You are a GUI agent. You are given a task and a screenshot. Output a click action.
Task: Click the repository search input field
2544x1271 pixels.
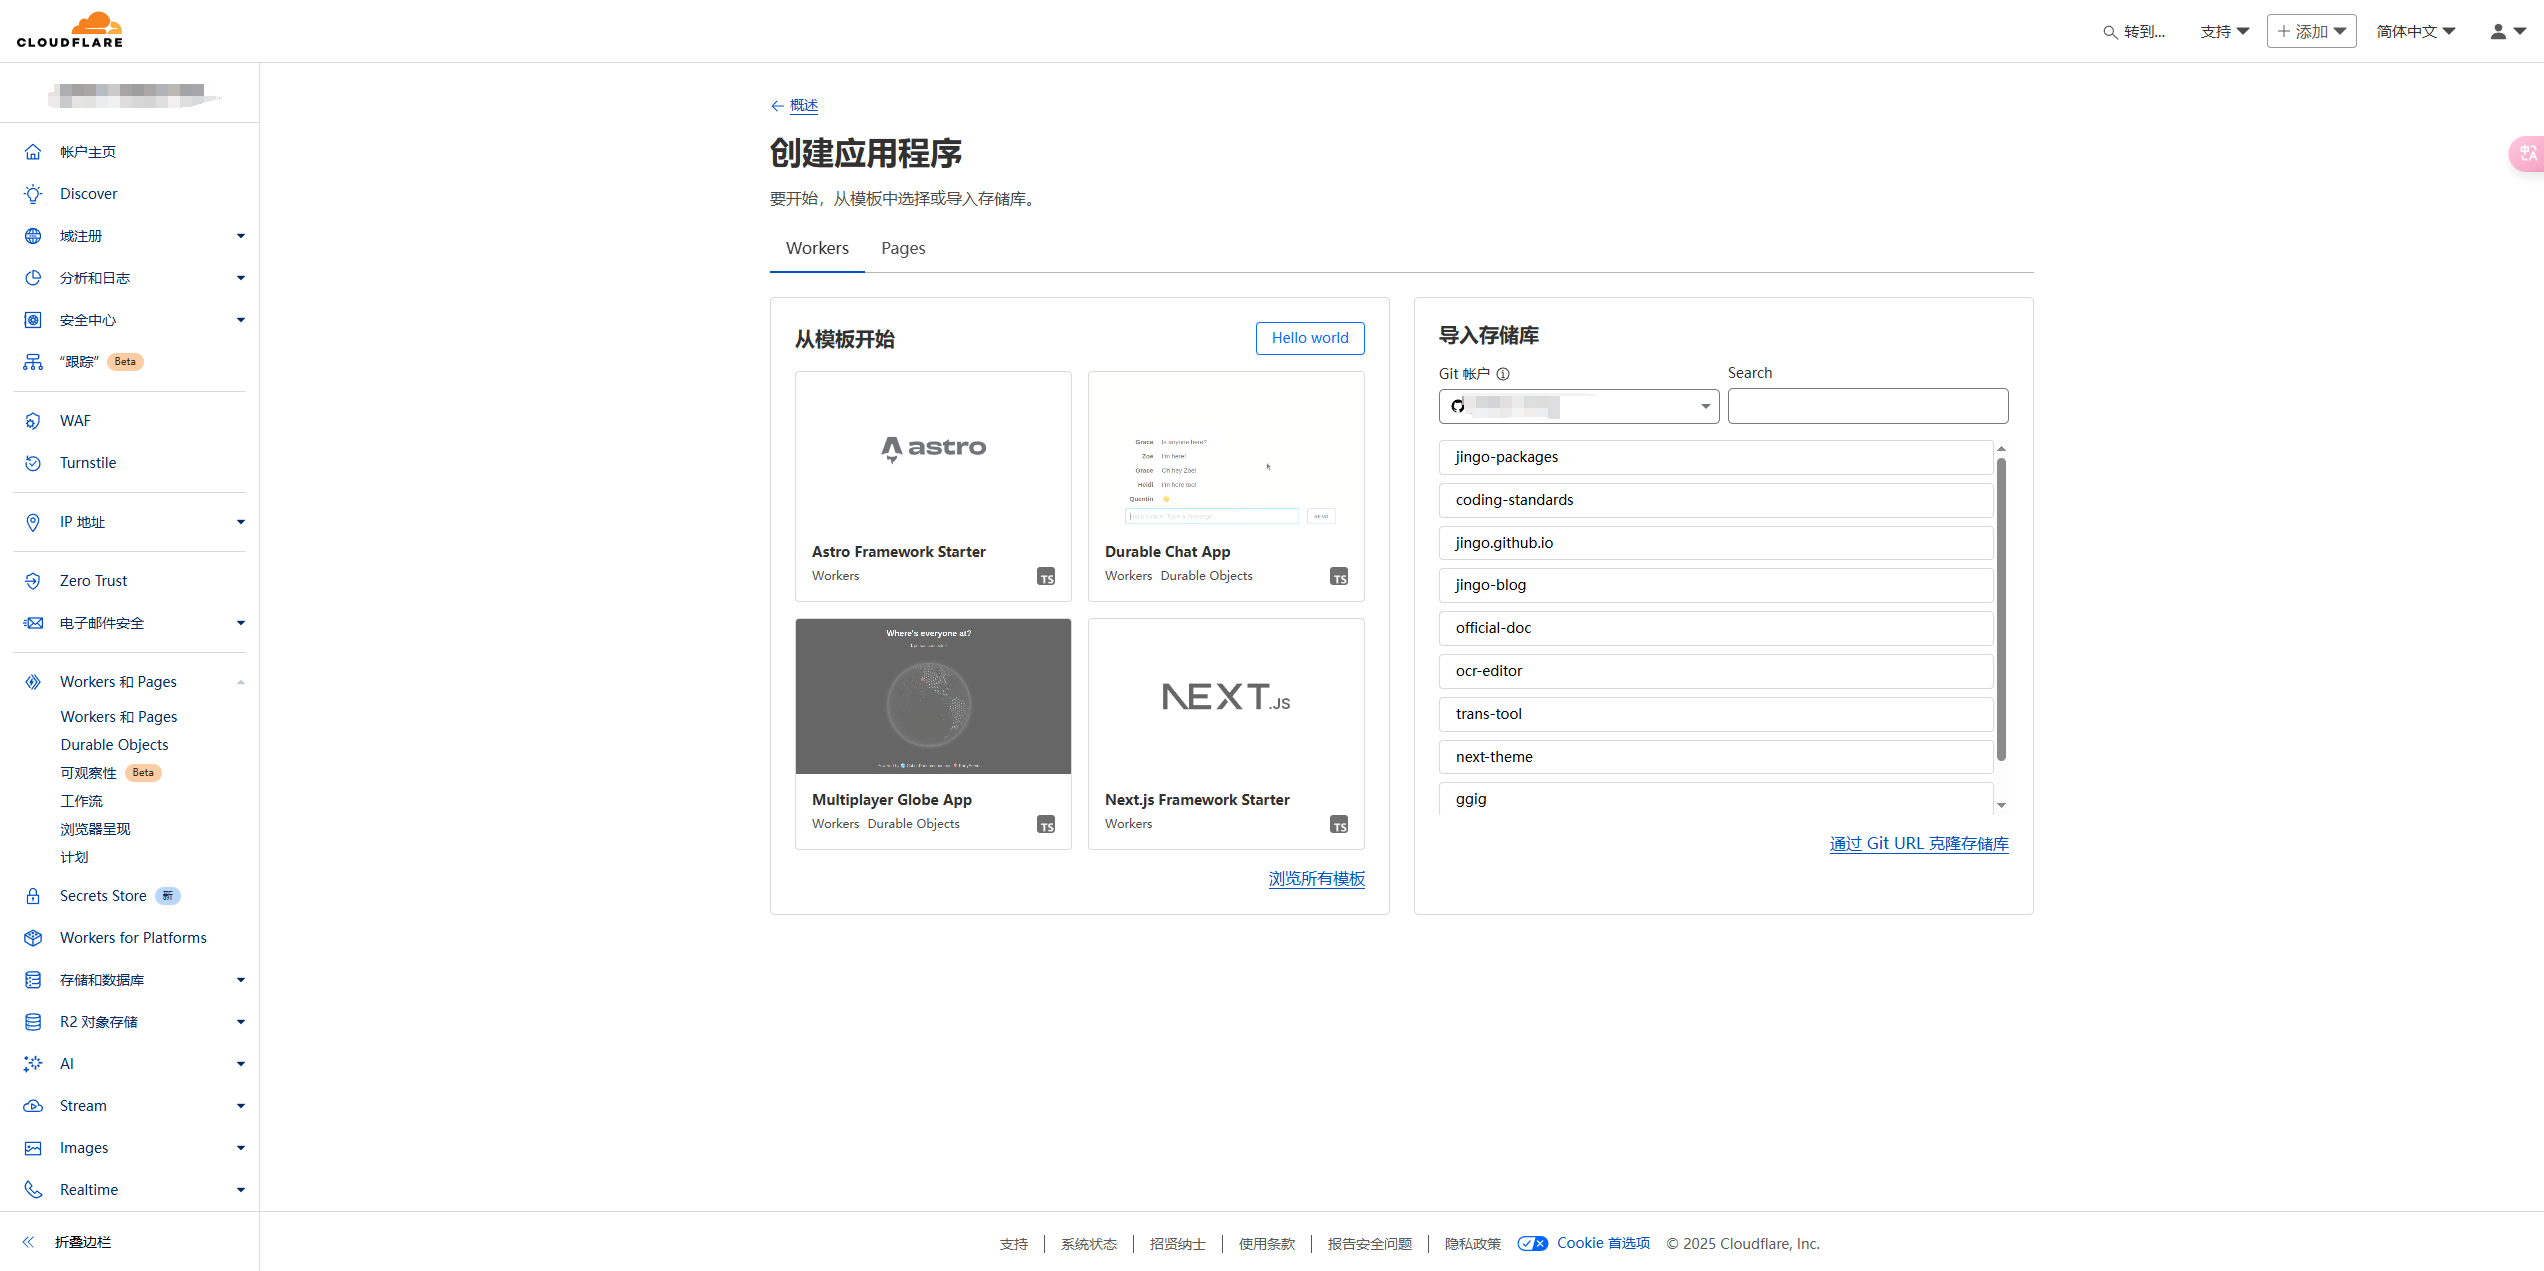point(1868,406)
